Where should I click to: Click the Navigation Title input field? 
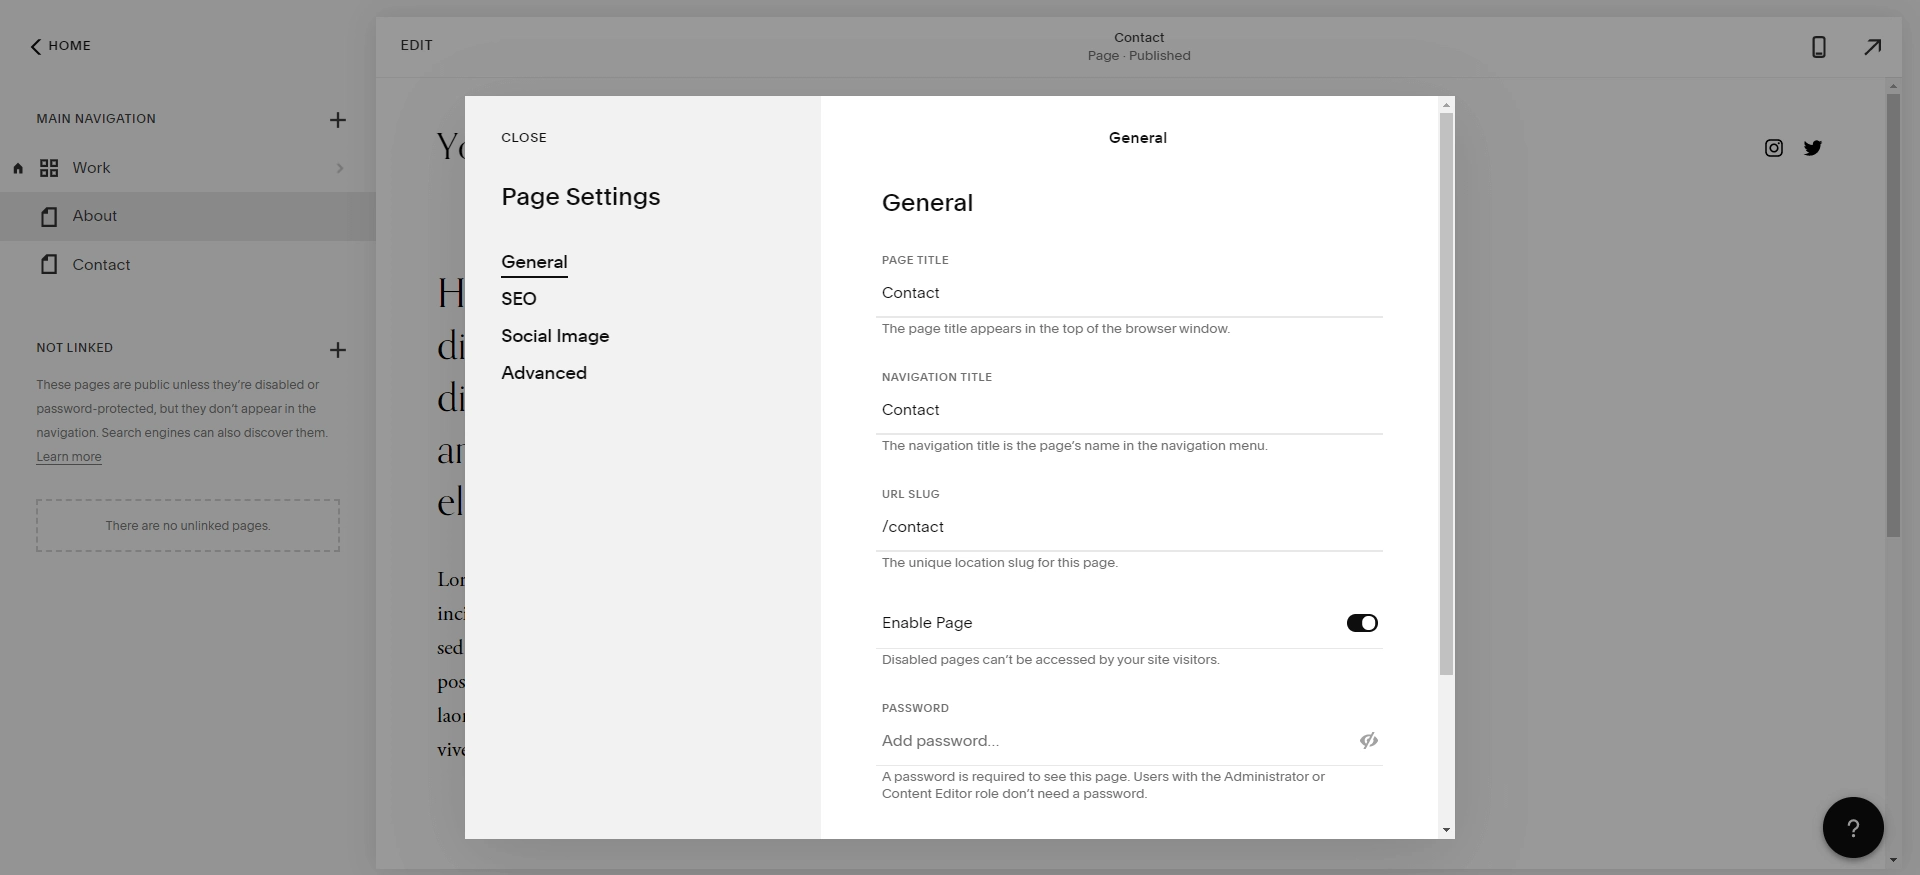tap(1129, 410)
